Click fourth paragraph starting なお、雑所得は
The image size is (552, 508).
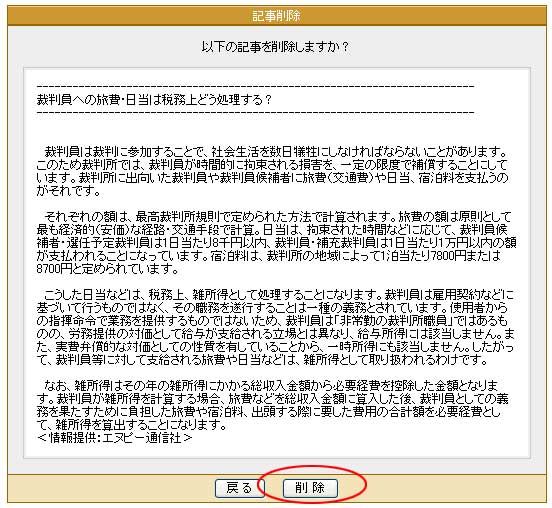click(272, 405)
